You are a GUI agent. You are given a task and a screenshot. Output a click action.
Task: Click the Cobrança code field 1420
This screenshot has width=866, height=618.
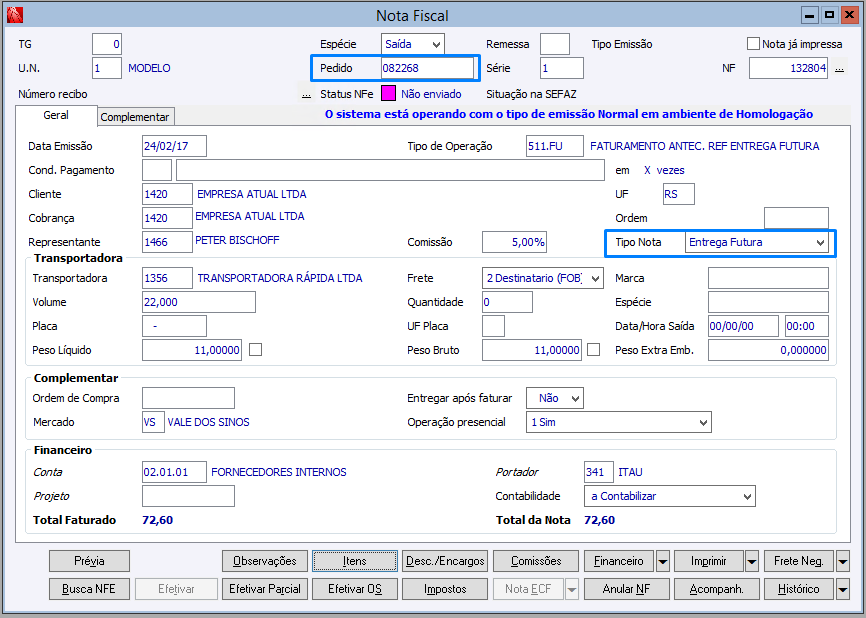click(167, 218)
